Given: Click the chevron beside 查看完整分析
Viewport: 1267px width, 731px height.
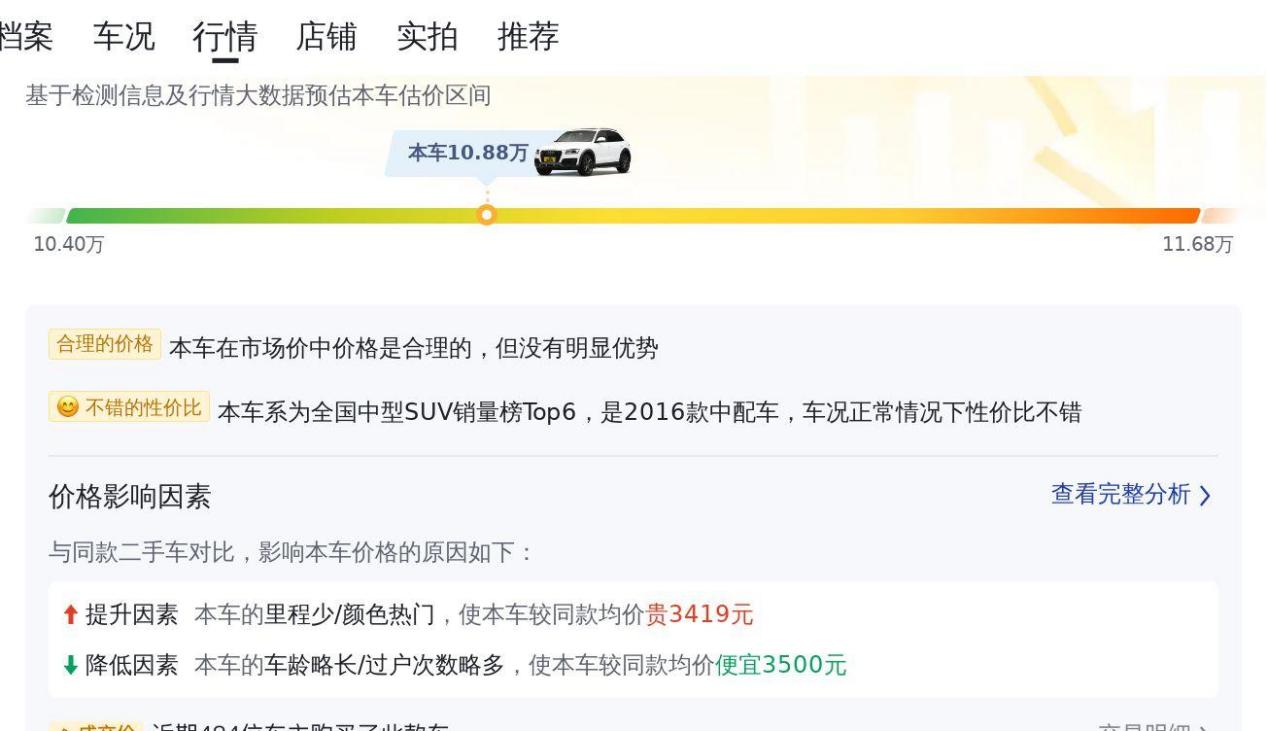Looking at the screenshot, I should [1204, 495].
